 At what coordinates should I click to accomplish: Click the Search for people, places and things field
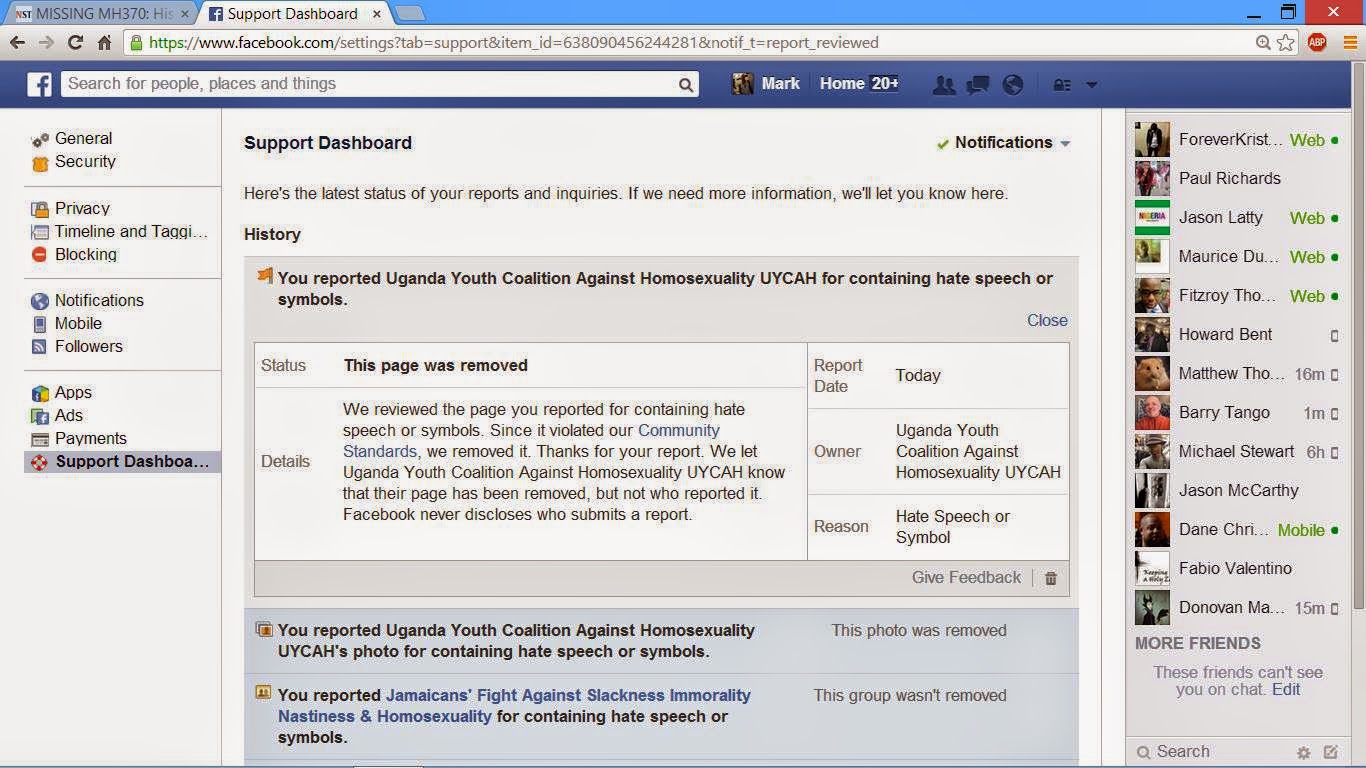[x=380, y=84]
